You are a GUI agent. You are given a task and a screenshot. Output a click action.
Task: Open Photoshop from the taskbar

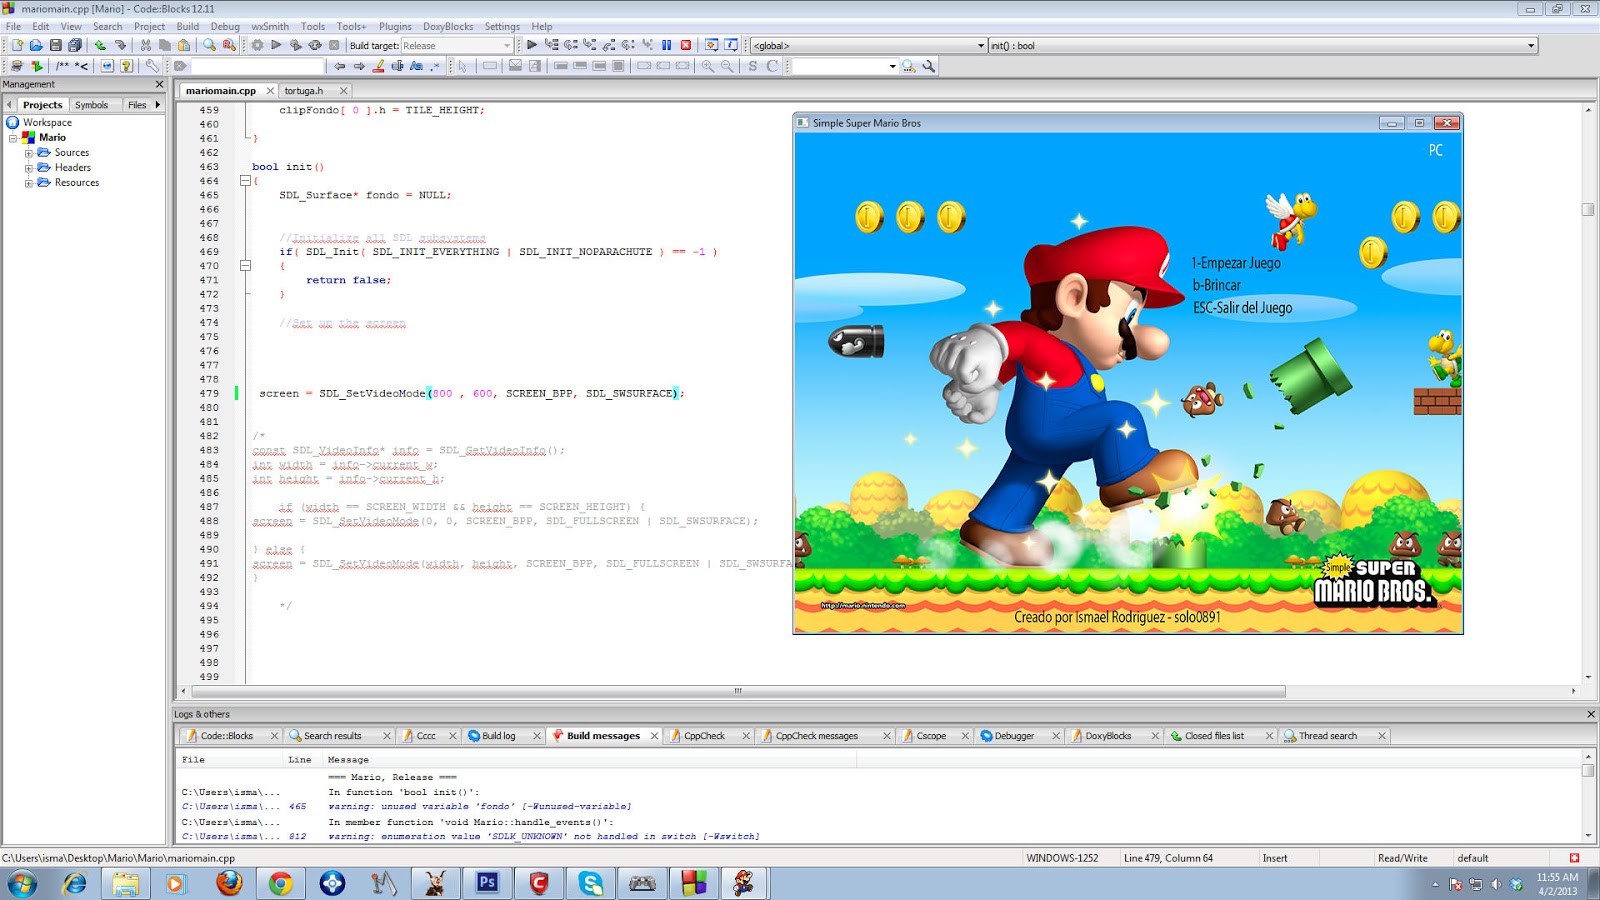tap(487, 884)
